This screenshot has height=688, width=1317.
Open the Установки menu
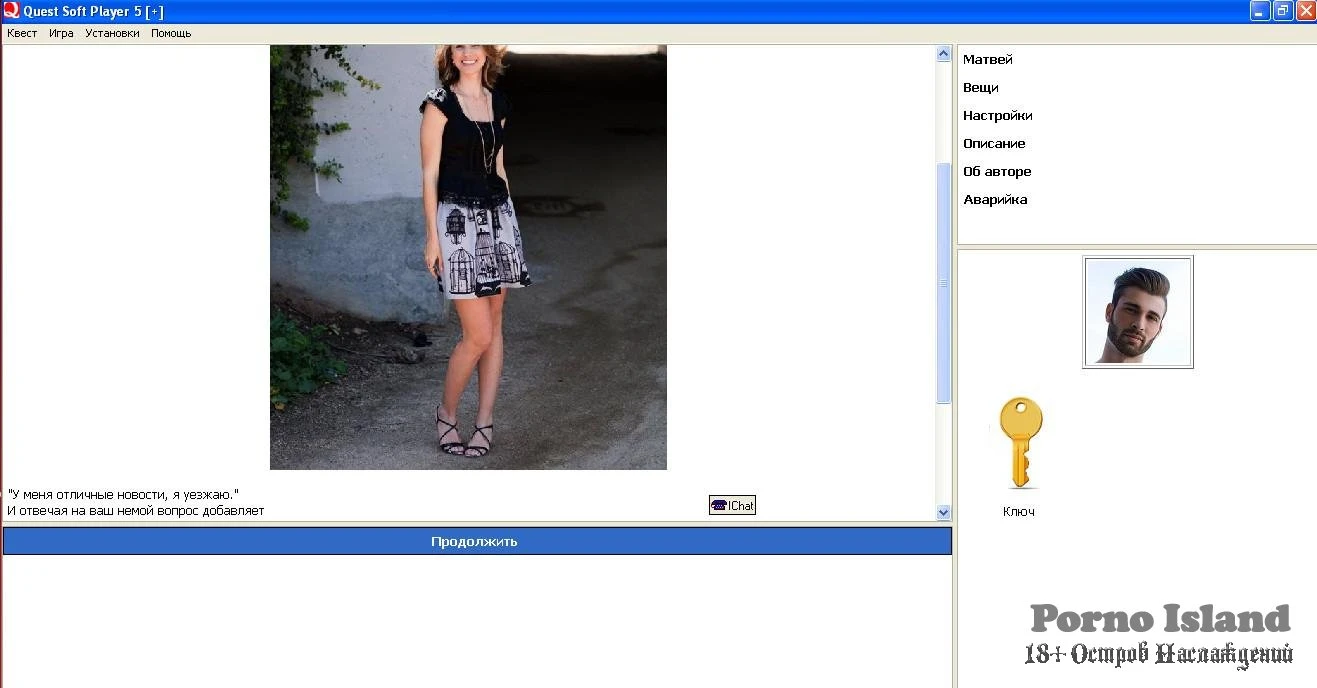[x=112, y=33]
